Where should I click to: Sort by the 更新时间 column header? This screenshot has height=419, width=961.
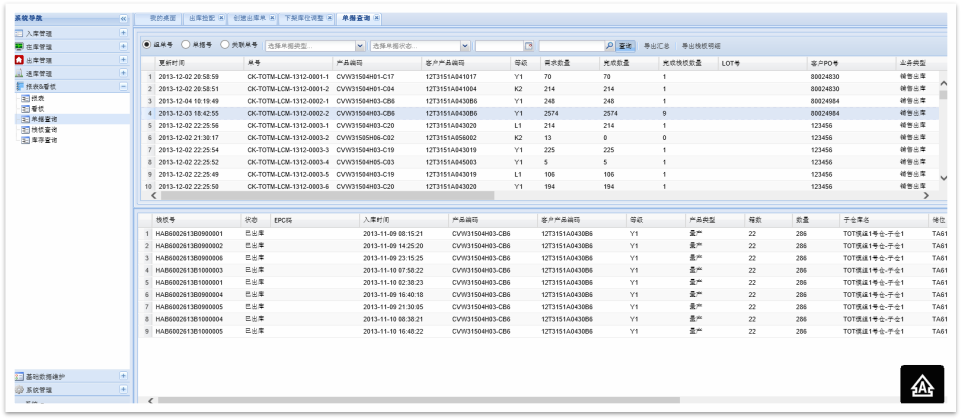[x=199, y=63]
